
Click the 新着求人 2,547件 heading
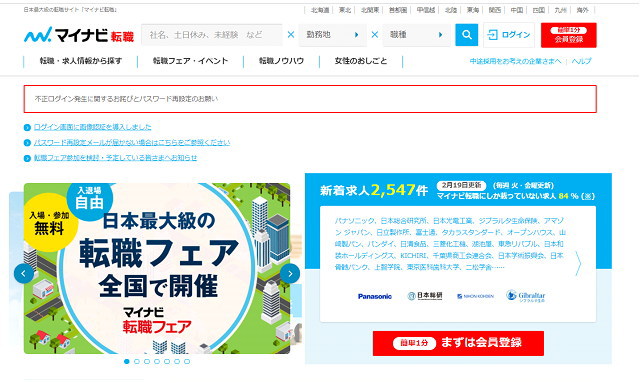click(x=374, y=190)
